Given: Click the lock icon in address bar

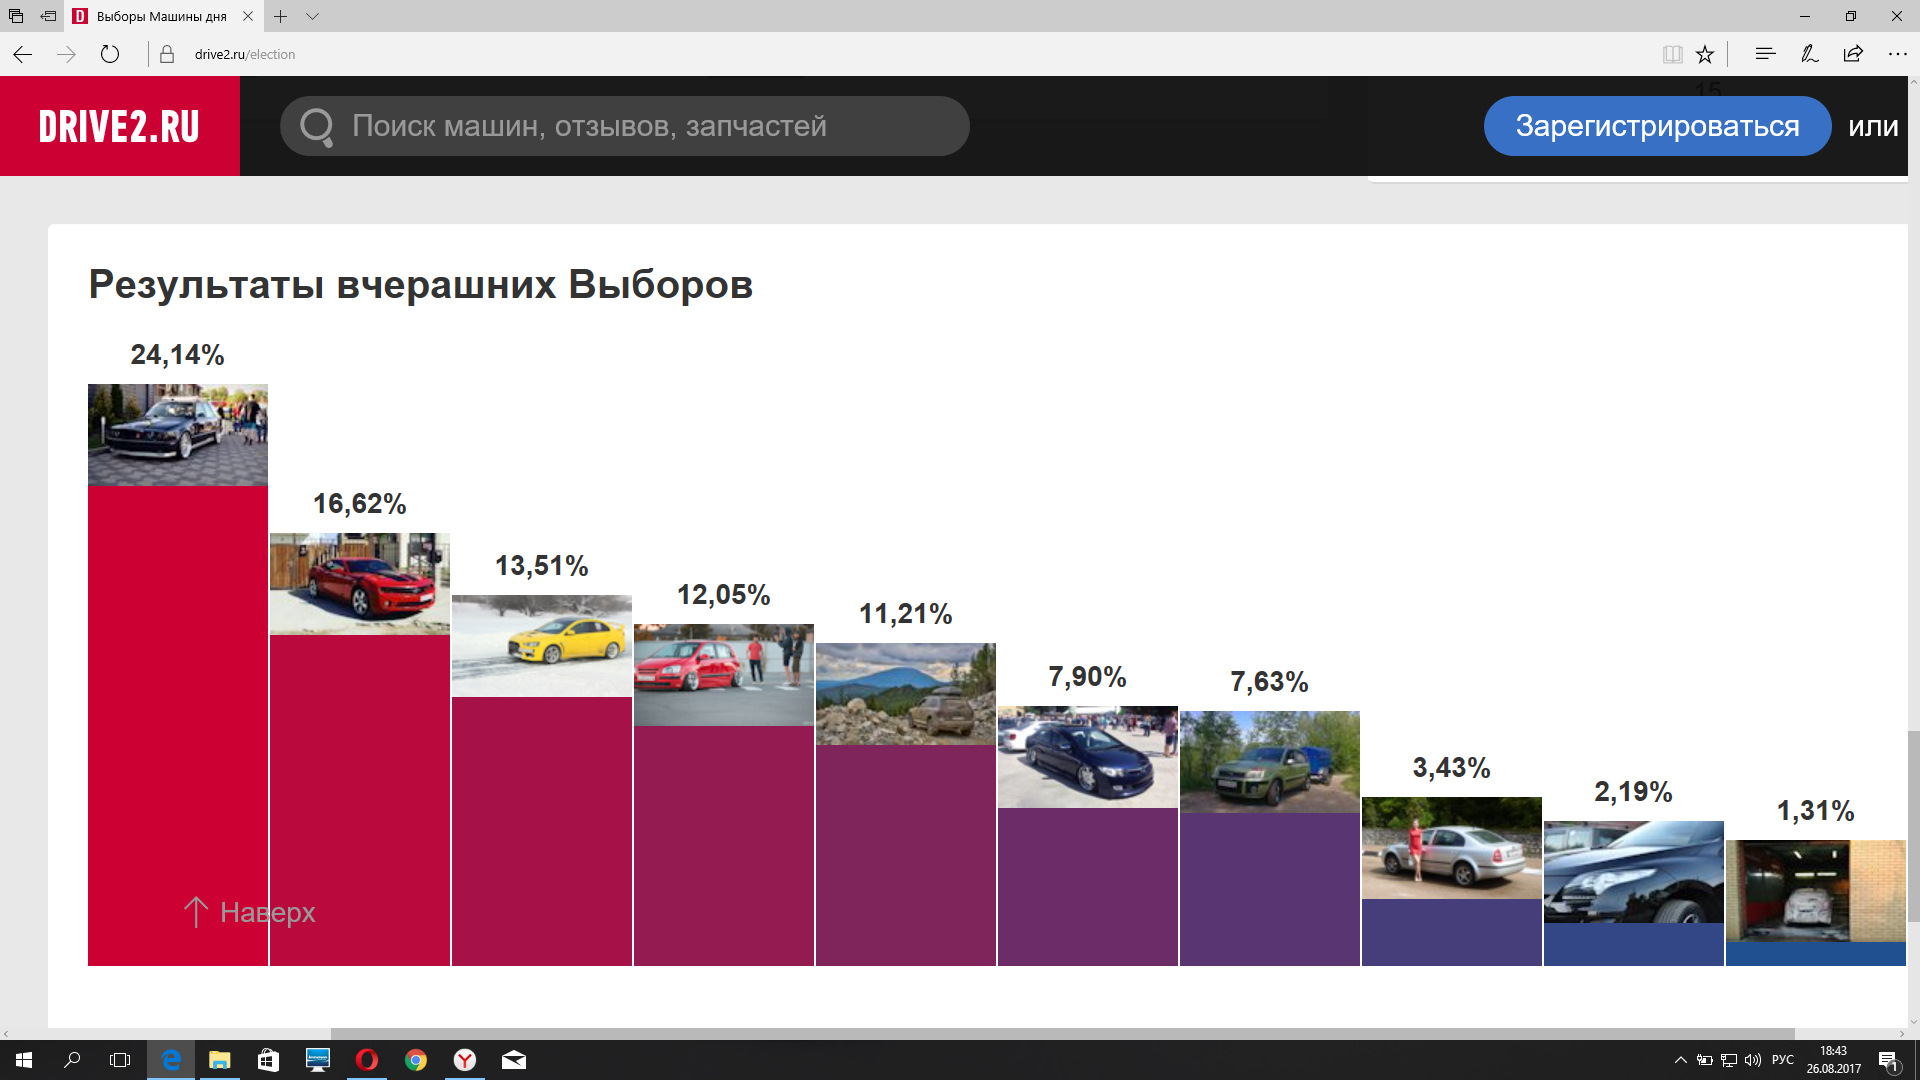Looking at the screenshot, I should [167, 54].
